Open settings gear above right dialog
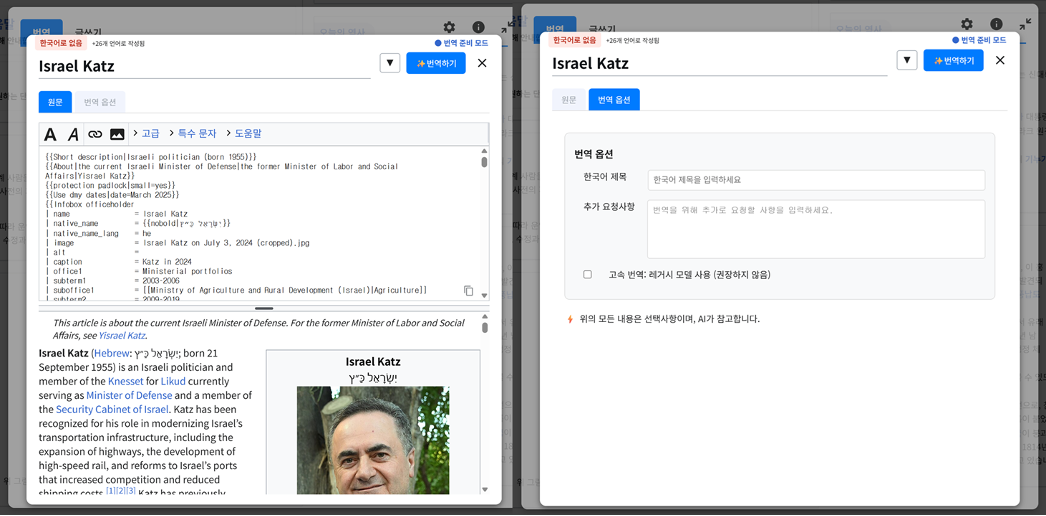The width and height of the screenshot is (1046, 516). pyautogui.click(x=967, y=24)
